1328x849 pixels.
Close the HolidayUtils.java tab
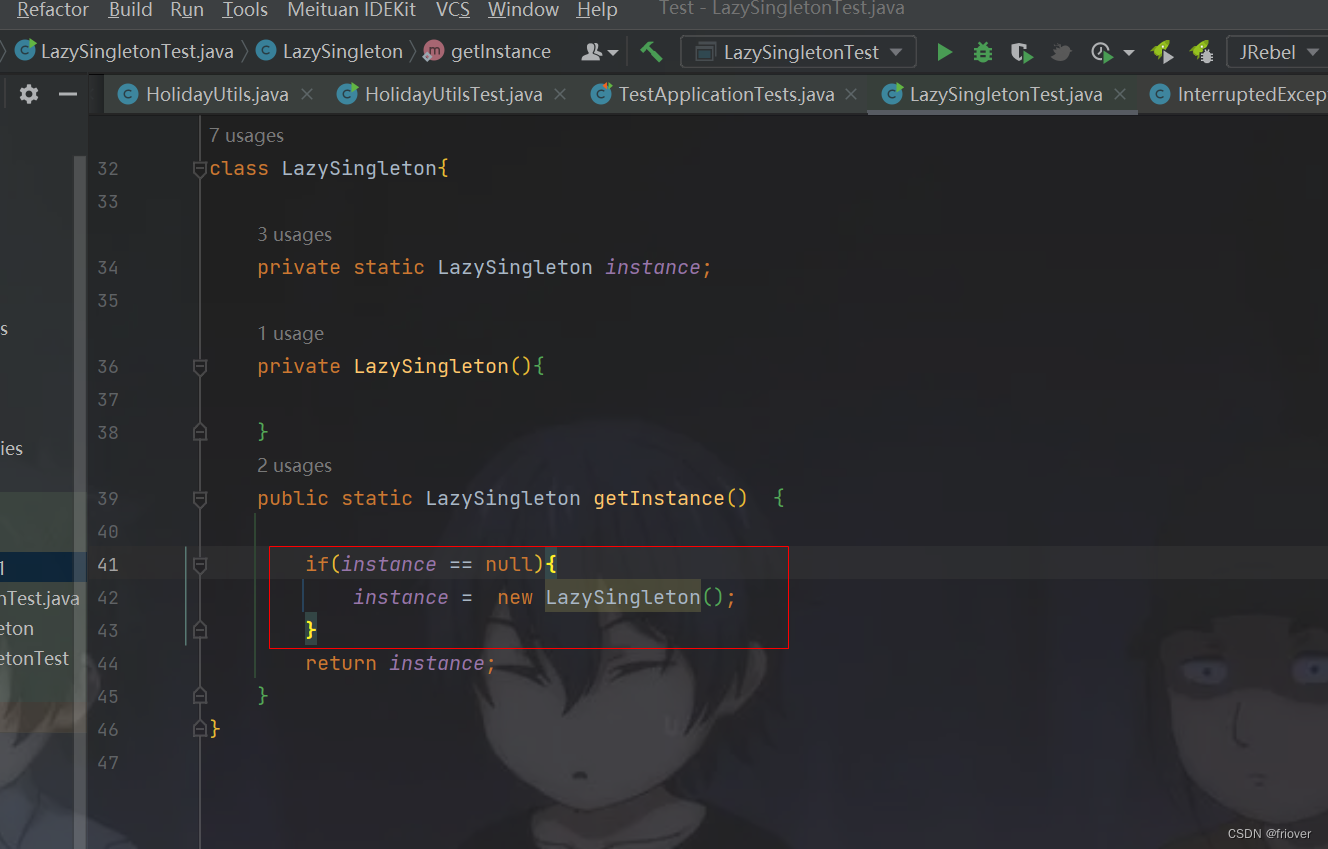tap(307, 94)
